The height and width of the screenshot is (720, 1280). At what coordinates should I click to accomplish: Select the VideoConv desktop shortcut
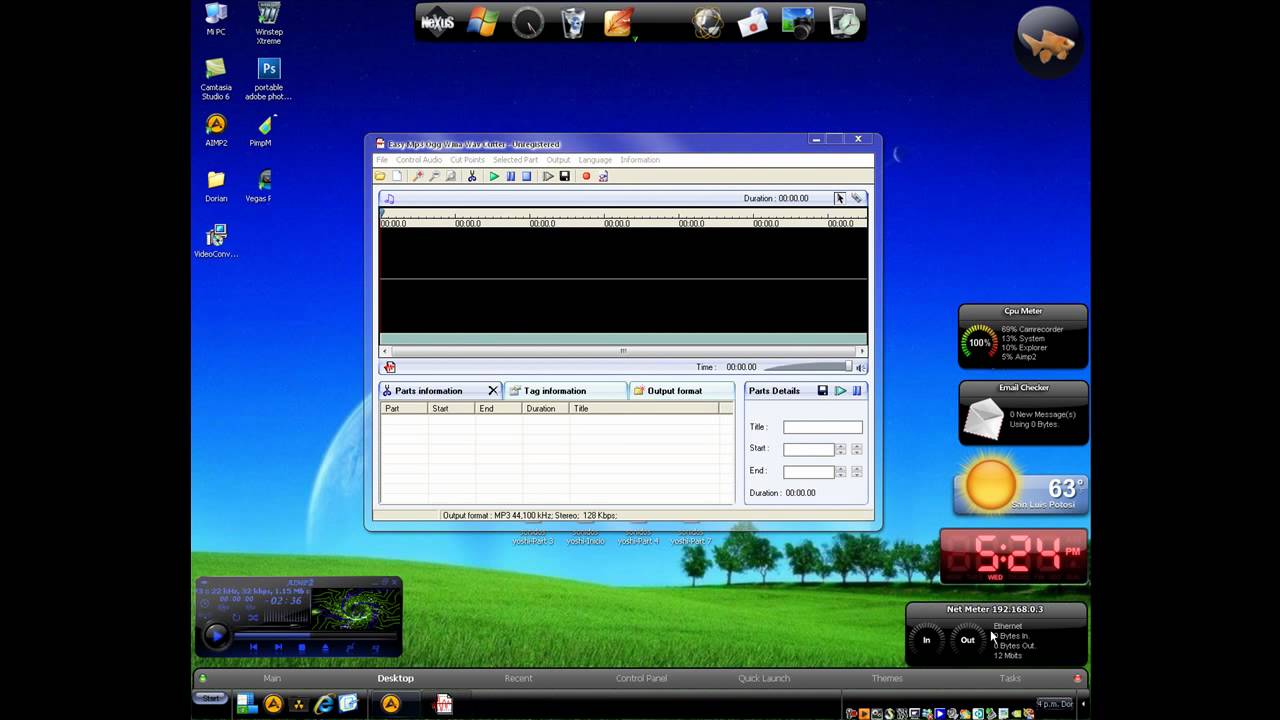[x=216, y=242]
